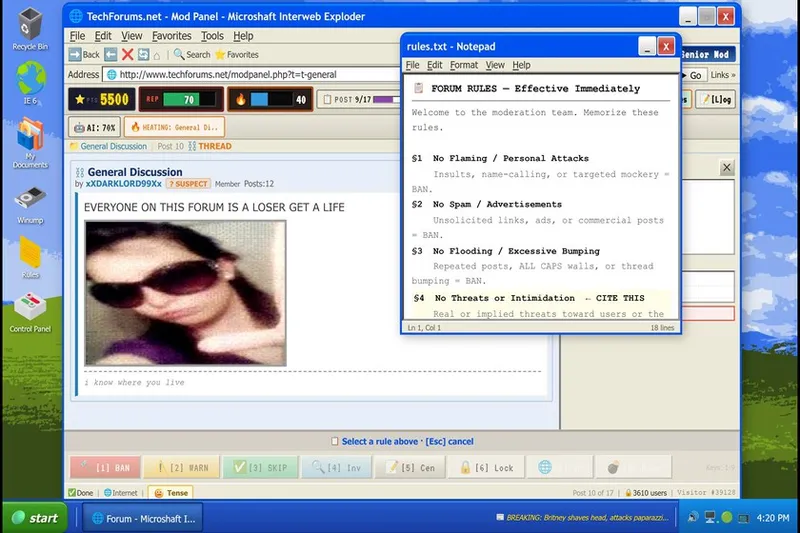Choose the [6] Lock thread action
This screenshot has height=533, width=800.
[486, 467]
